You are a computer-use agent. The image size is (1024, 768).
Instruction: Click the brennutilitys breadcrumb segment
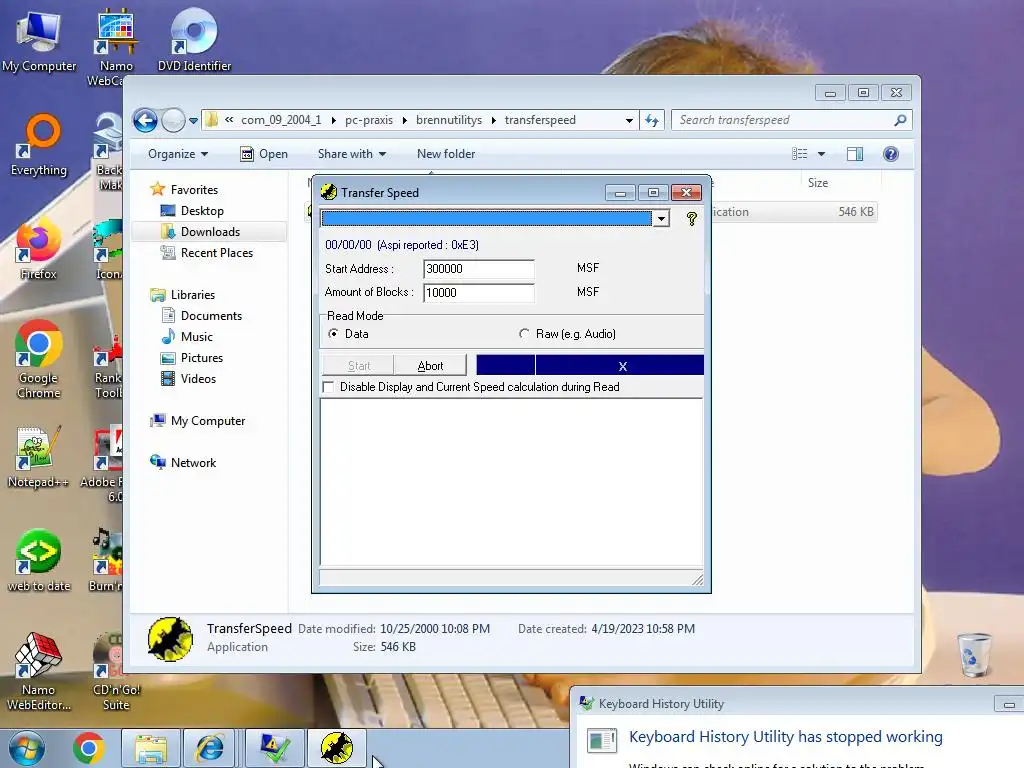coord(449,120)
